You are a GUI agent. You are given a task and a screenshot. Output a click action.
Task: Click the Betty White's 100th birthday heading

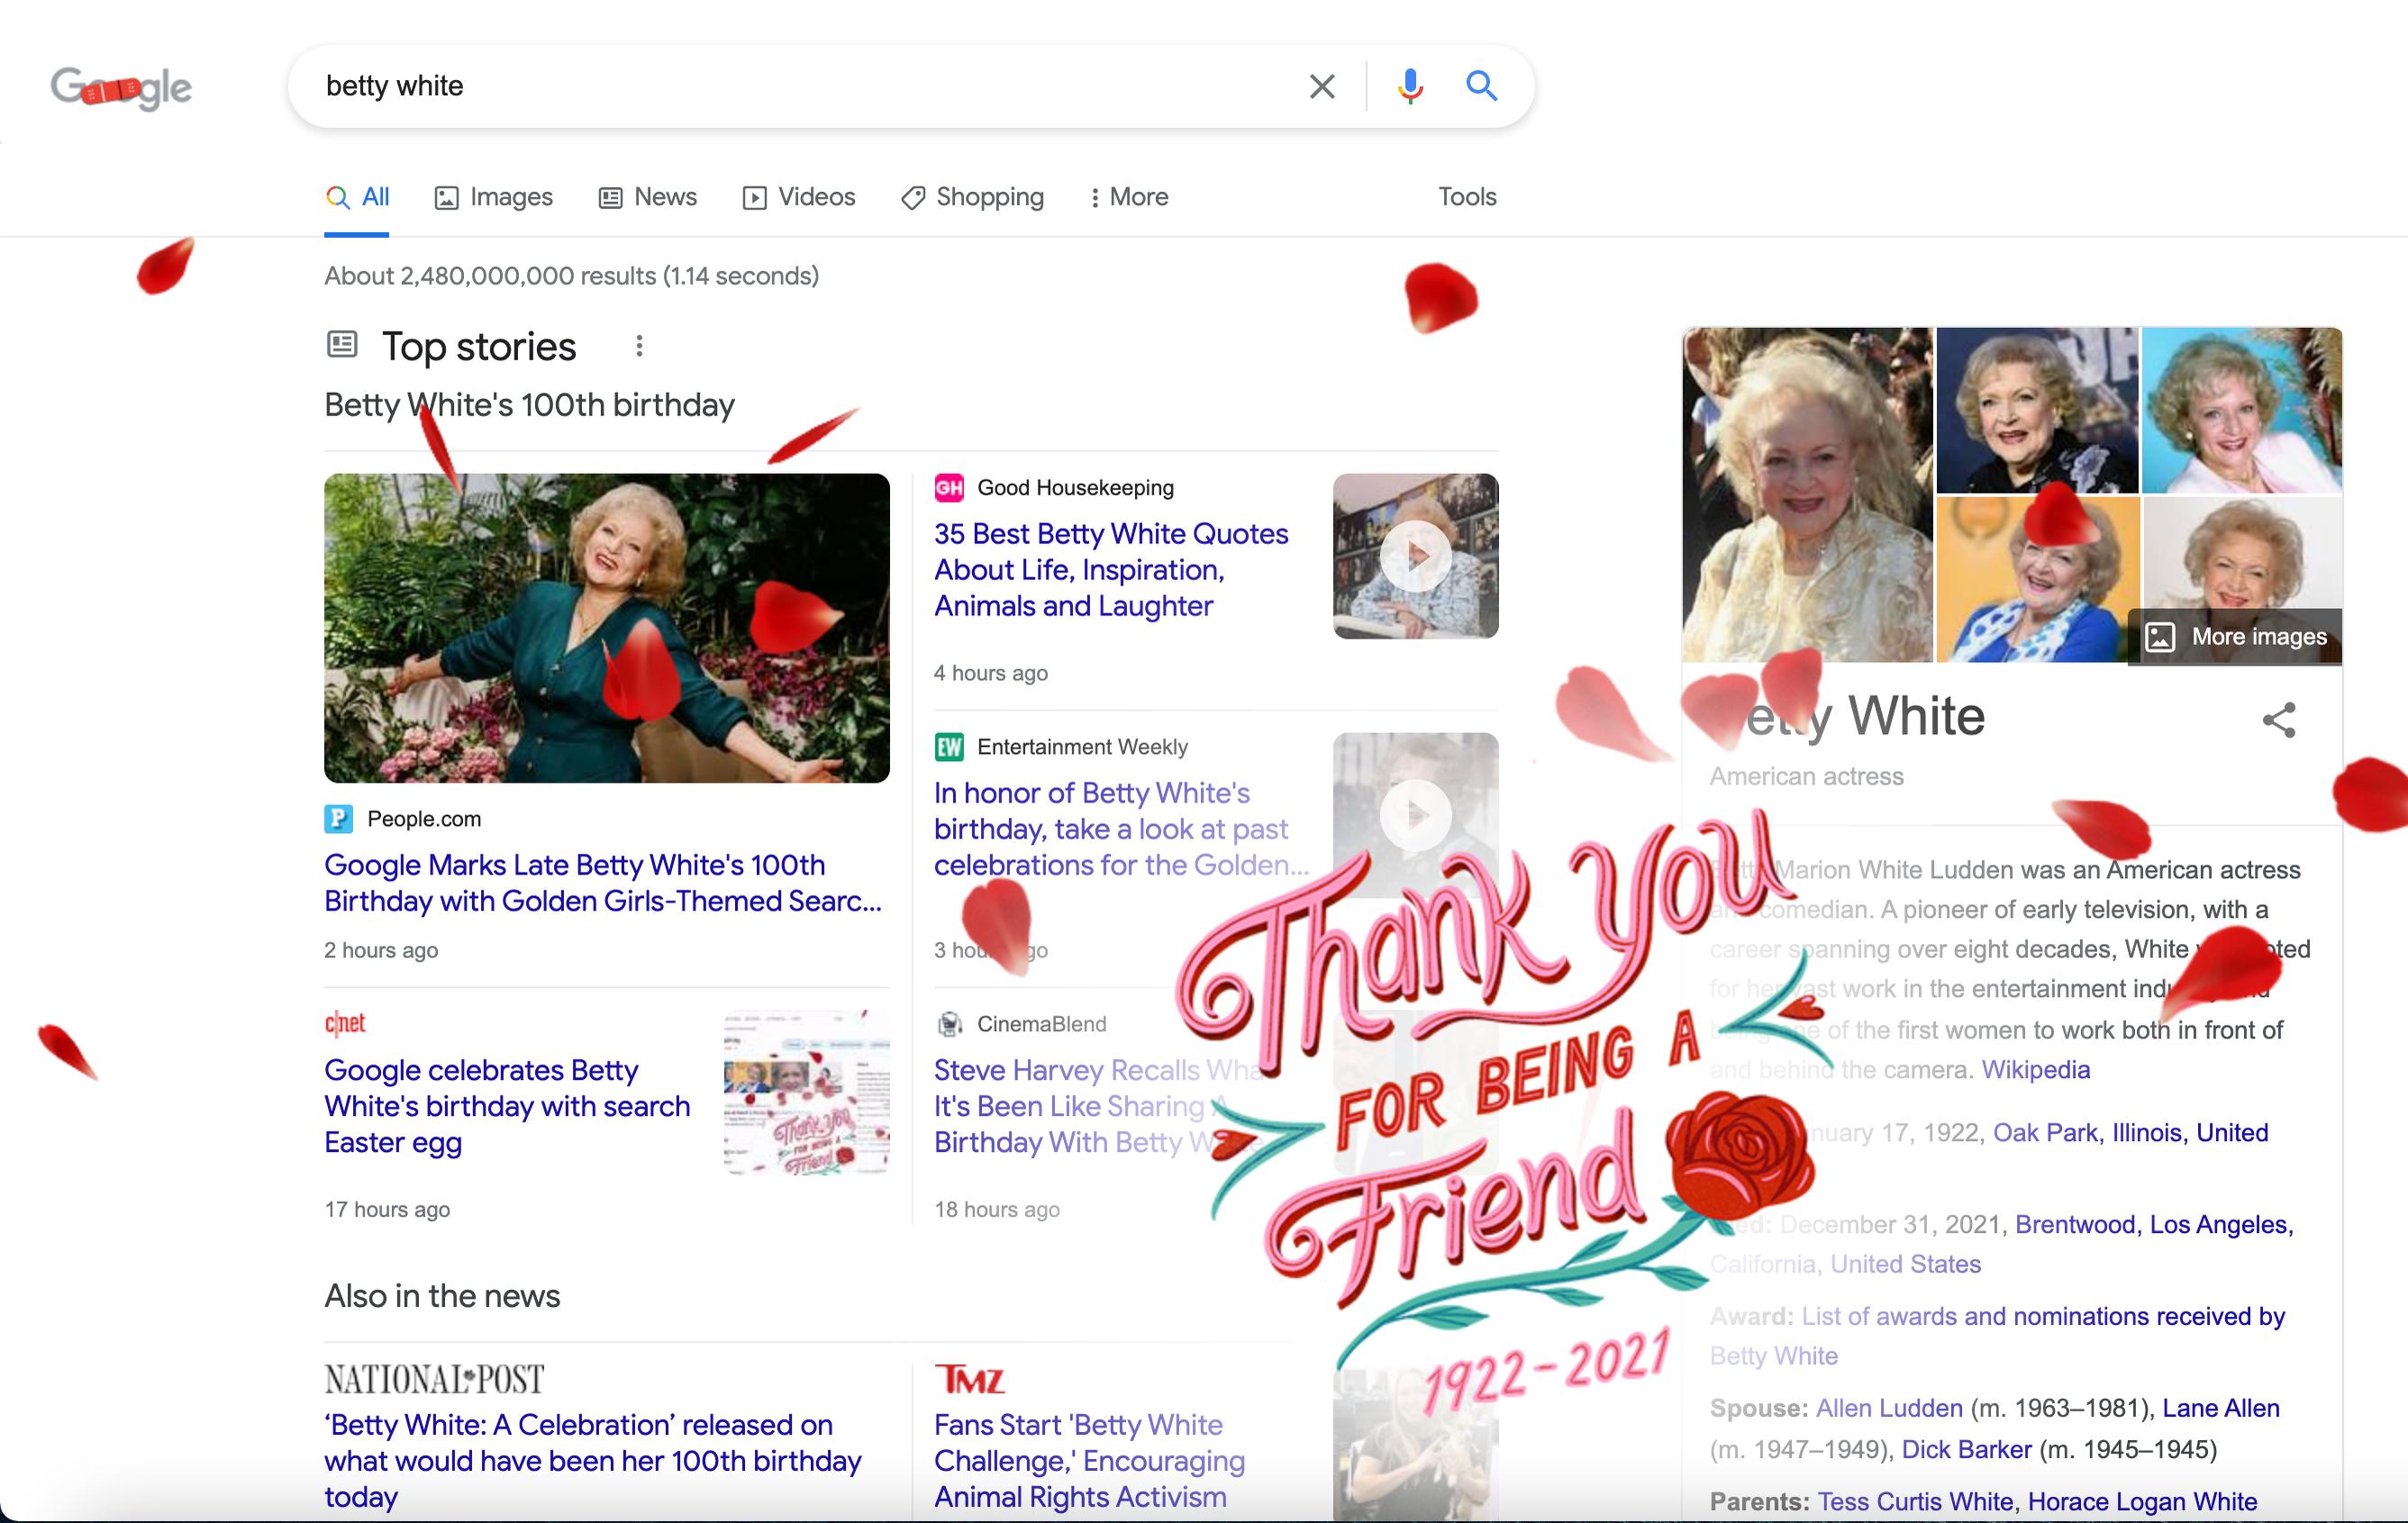(x=529, y=405)
